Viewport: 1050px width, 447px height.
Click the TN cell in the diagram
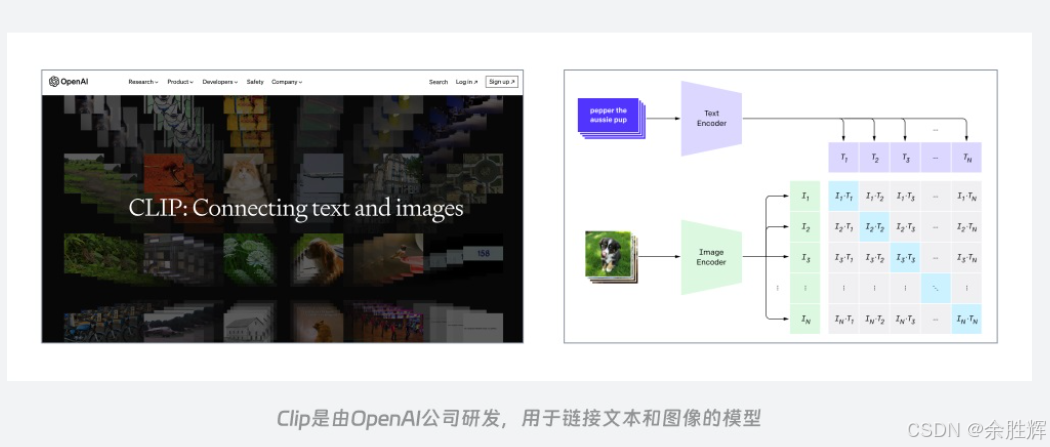pos(966,157)
